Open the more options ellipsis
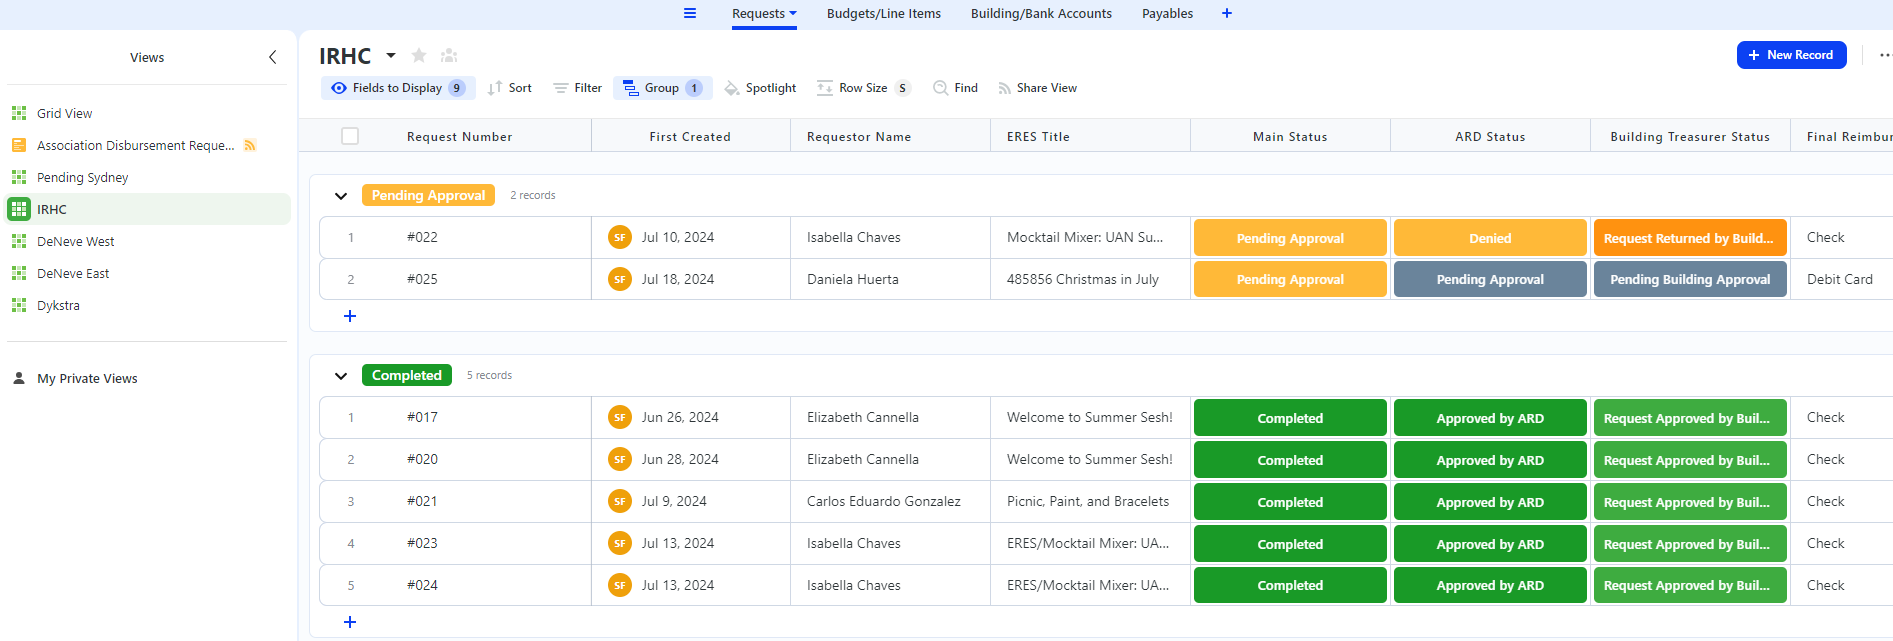 pos(1885,55)
